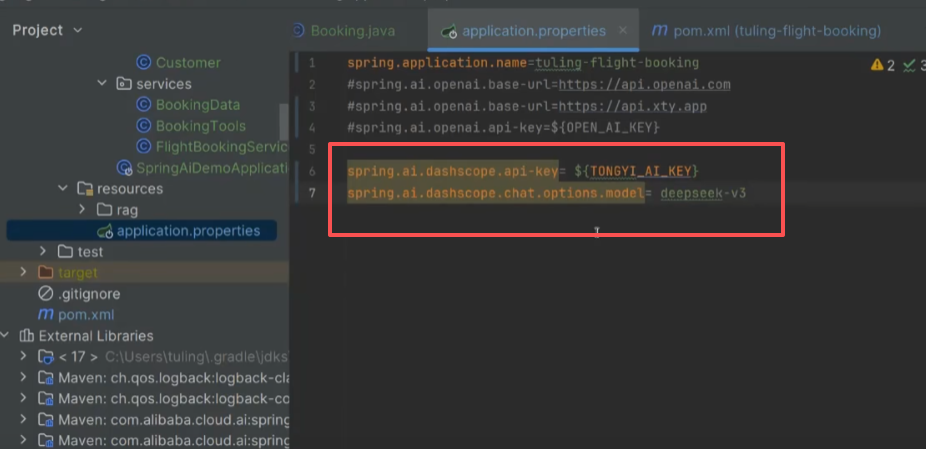Open the https://api.xty.app link
The width and height of the screenshot is (926, 449).
pyautogui.click(x=632, y=106)
